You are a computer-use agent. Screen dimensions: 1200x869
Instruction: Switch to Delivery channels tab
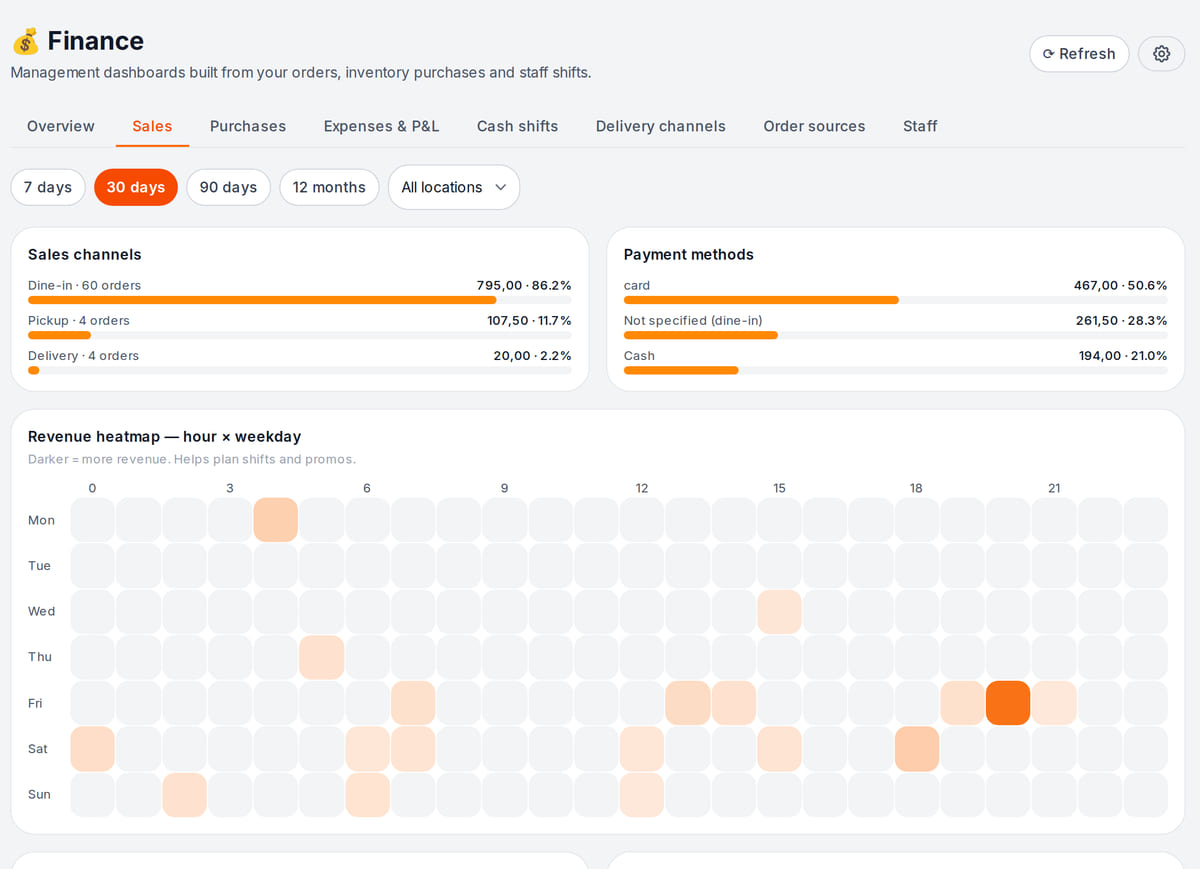click(661, 126)
